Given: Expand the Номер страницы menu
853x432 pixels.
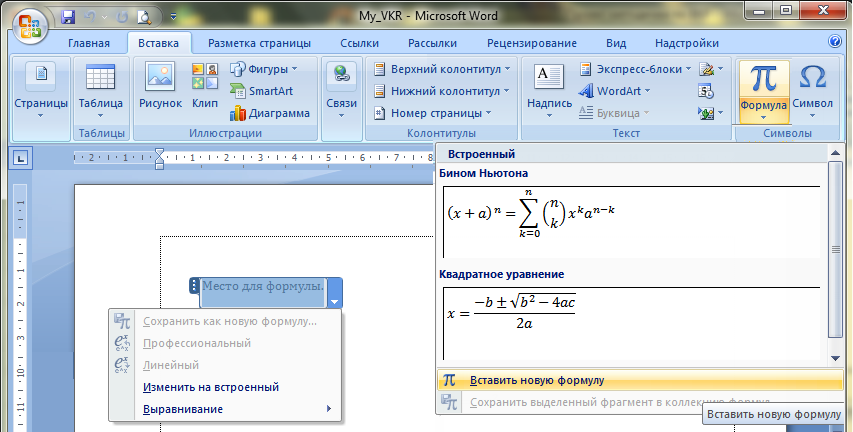Looking at the screenshot, I should [x=489, y=113].
